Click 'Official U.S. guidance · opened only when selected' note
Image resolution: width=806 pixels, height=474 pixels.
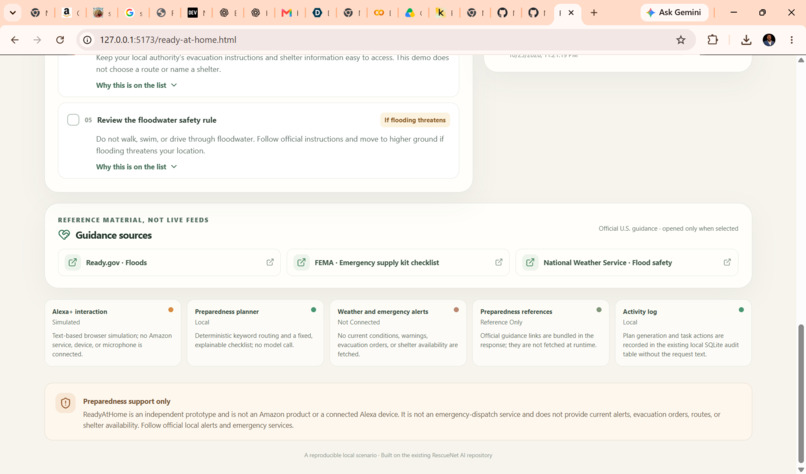click(x=668, y=228)
